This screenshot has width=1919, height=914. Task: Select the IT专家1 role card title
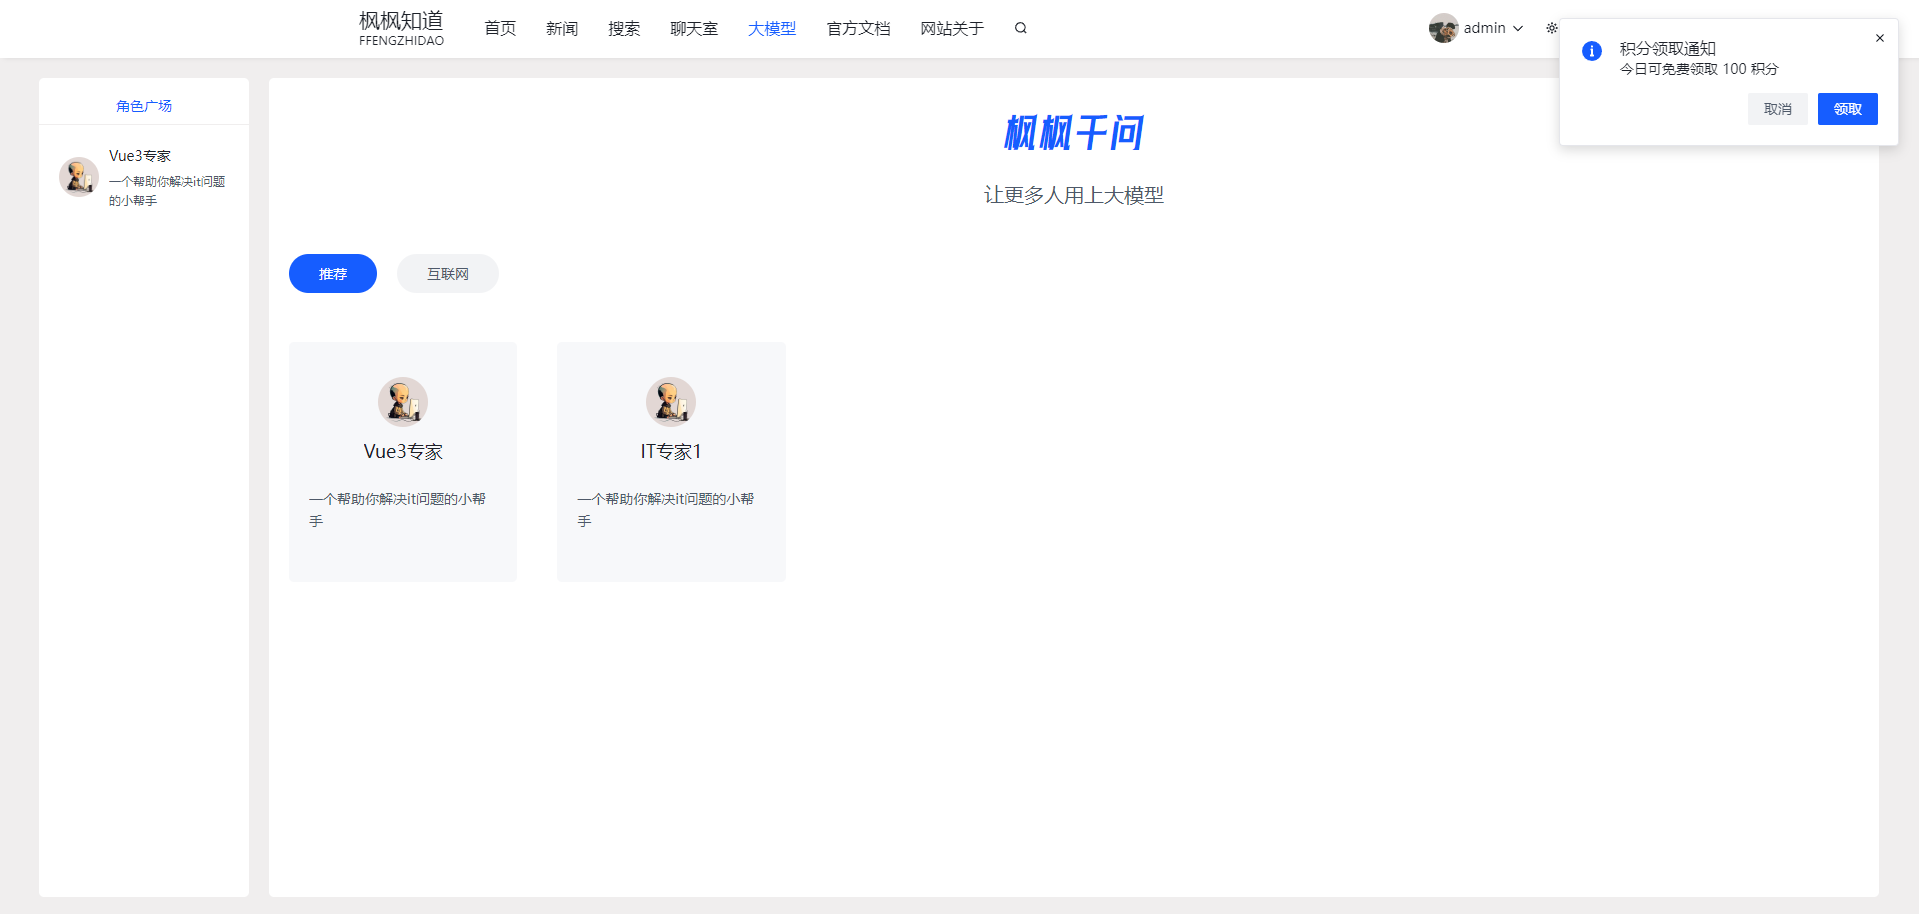(x=671, y=452)
